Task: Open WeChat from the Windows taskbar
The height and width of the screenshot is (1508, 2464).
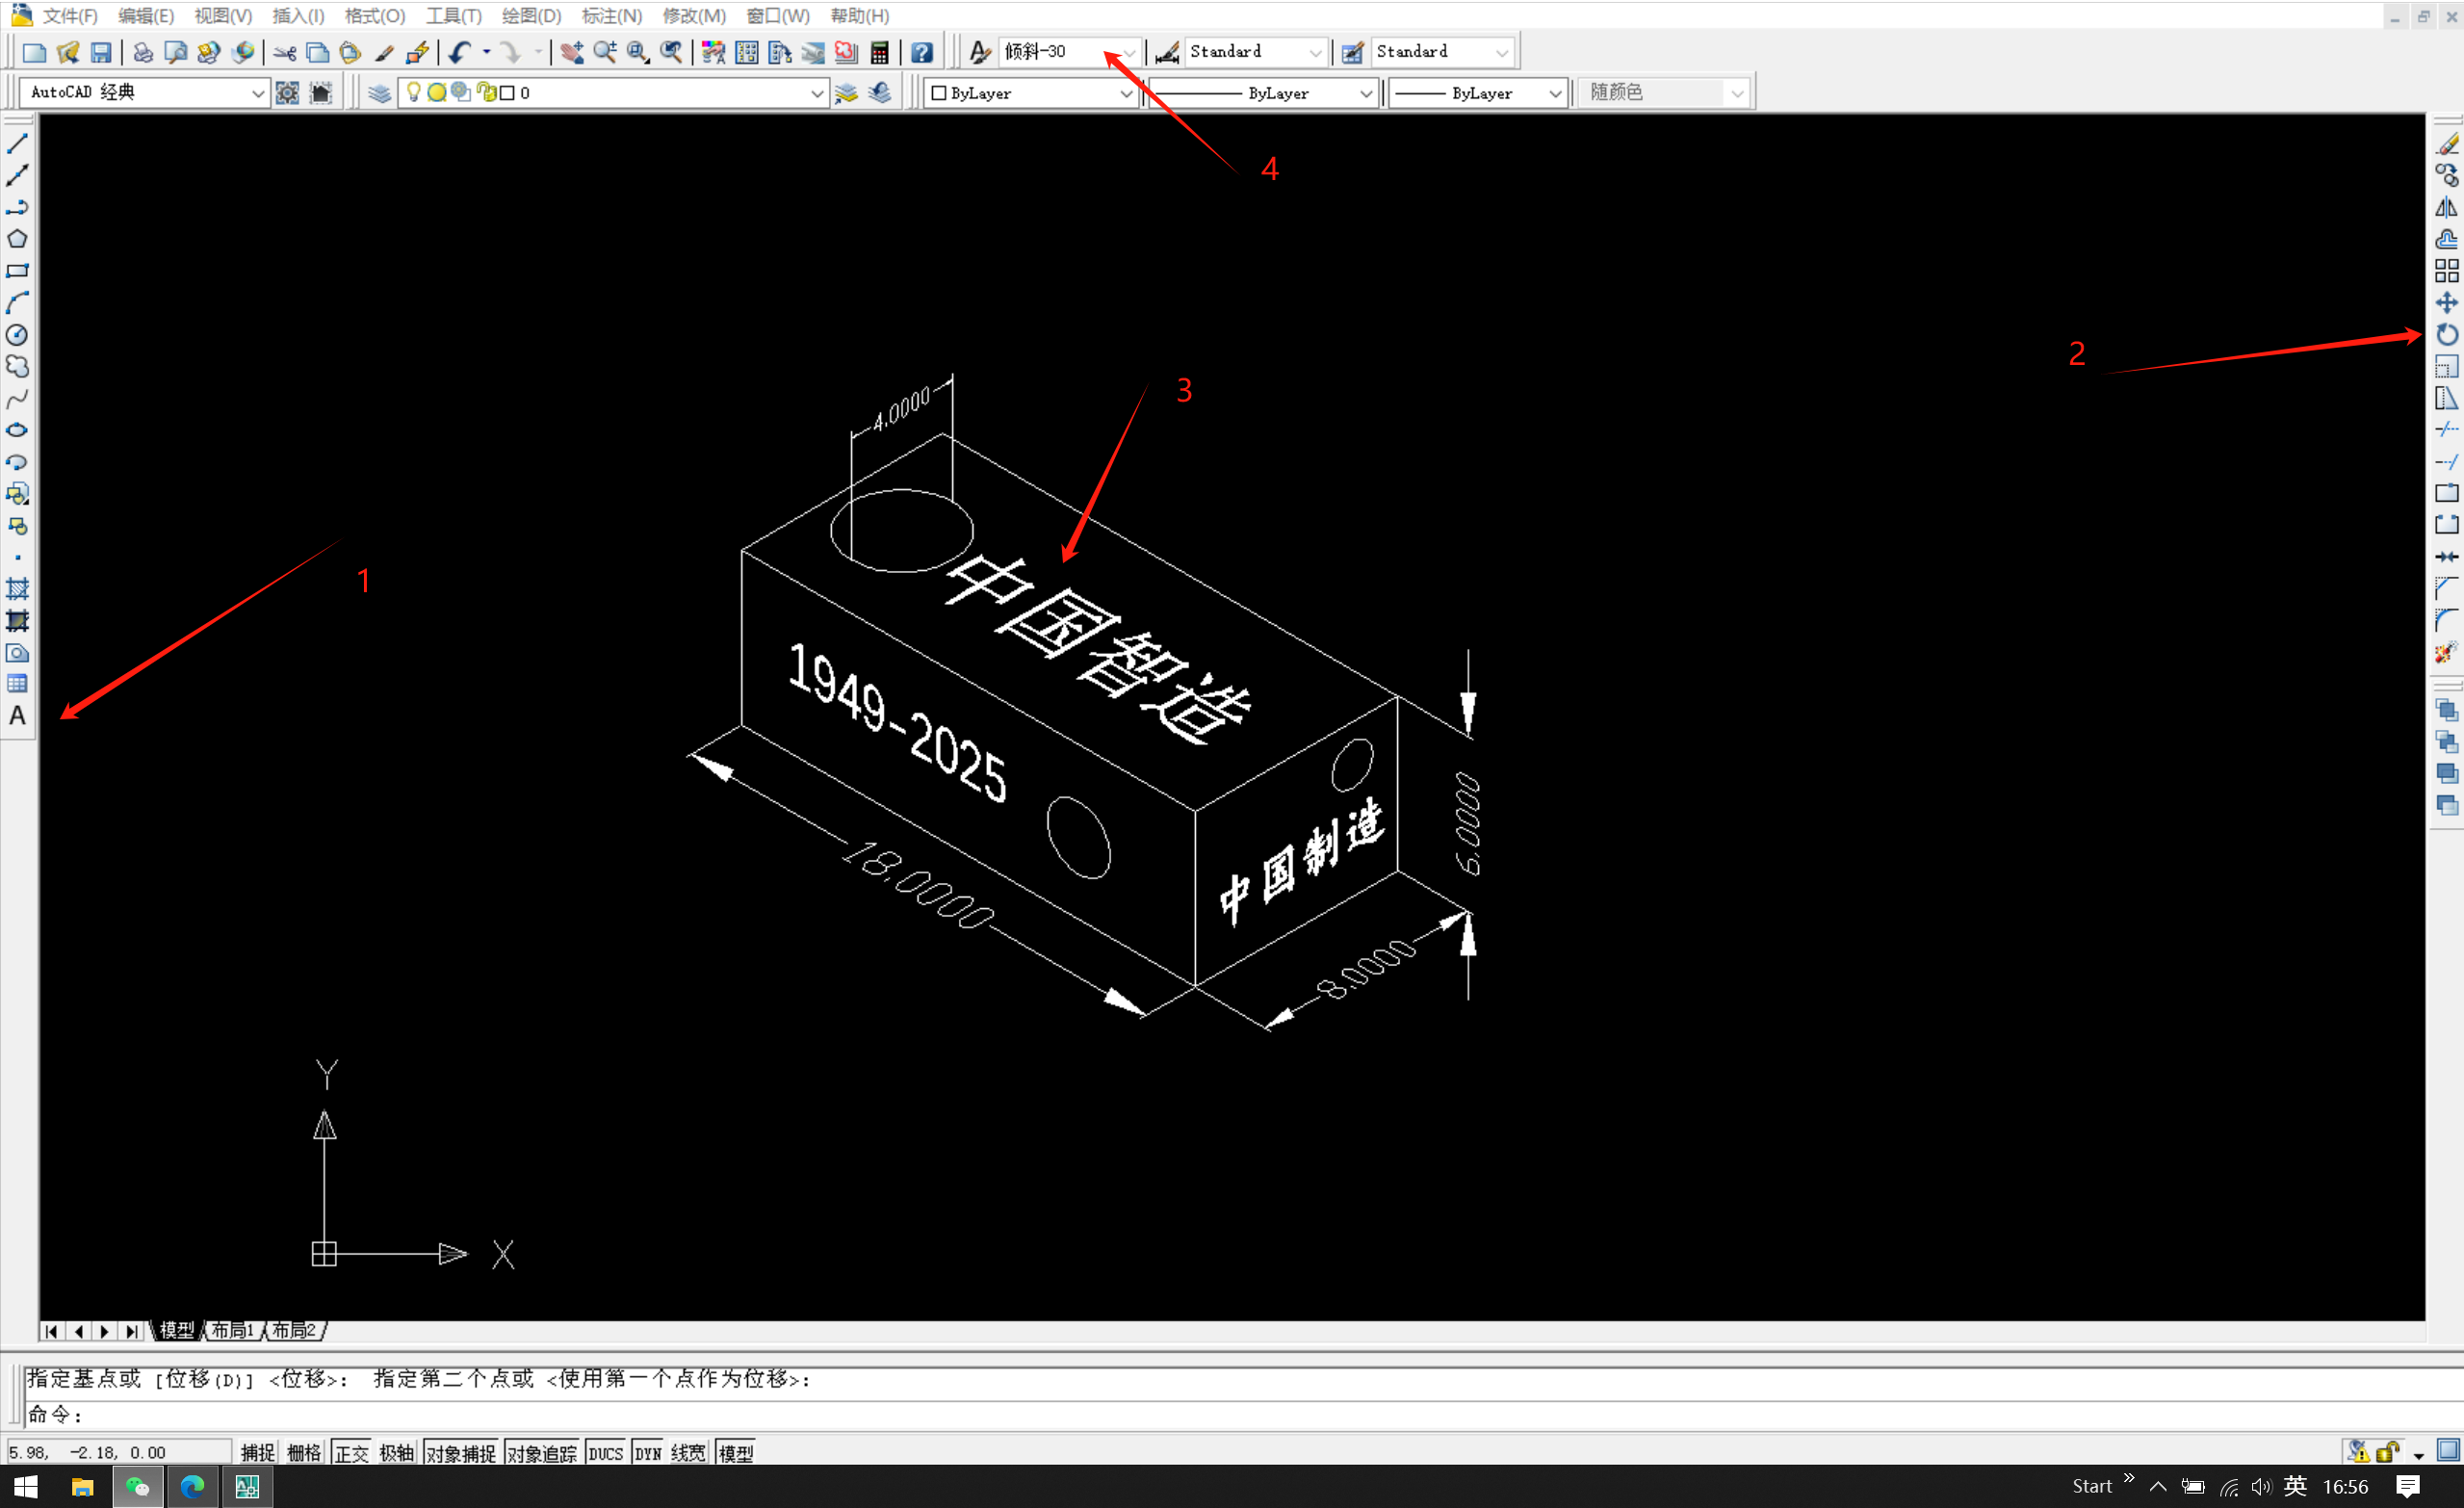Action: (x=137, y=1487)
